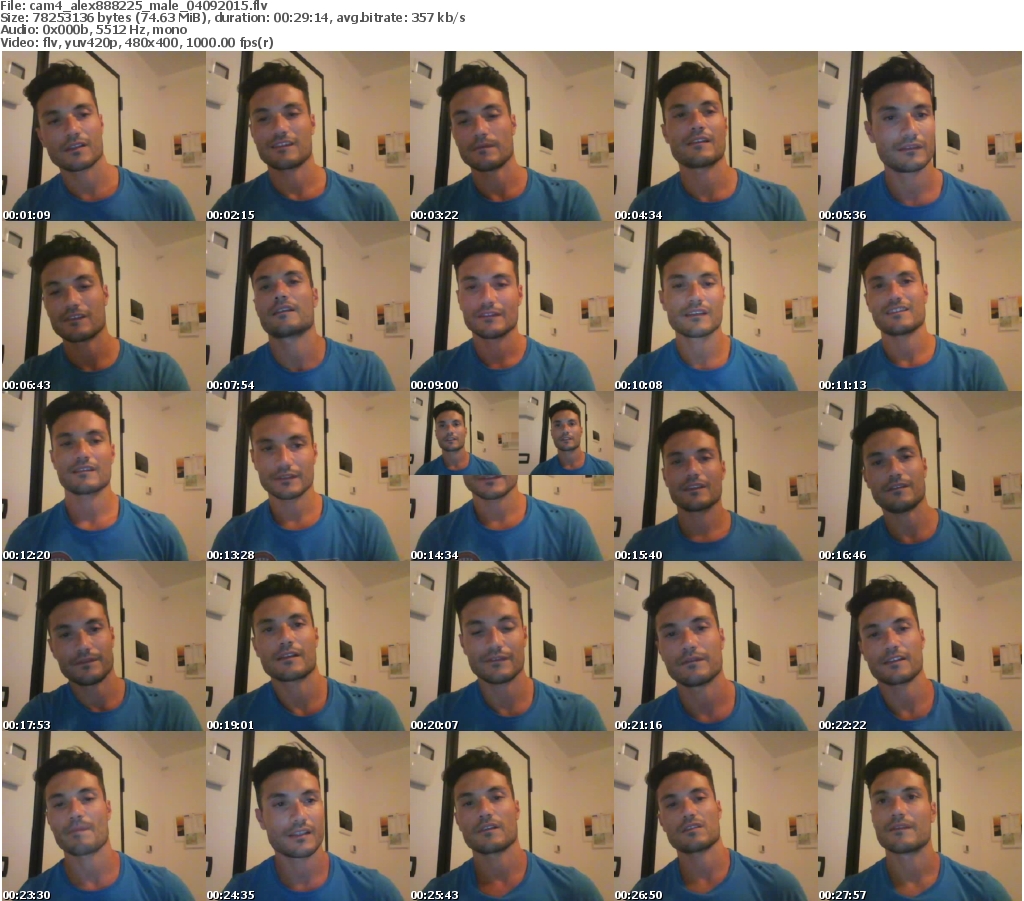Choose the thumbnail frame stamped 00:21:16
Screen dimensions: 1024x901
[715, 646]
